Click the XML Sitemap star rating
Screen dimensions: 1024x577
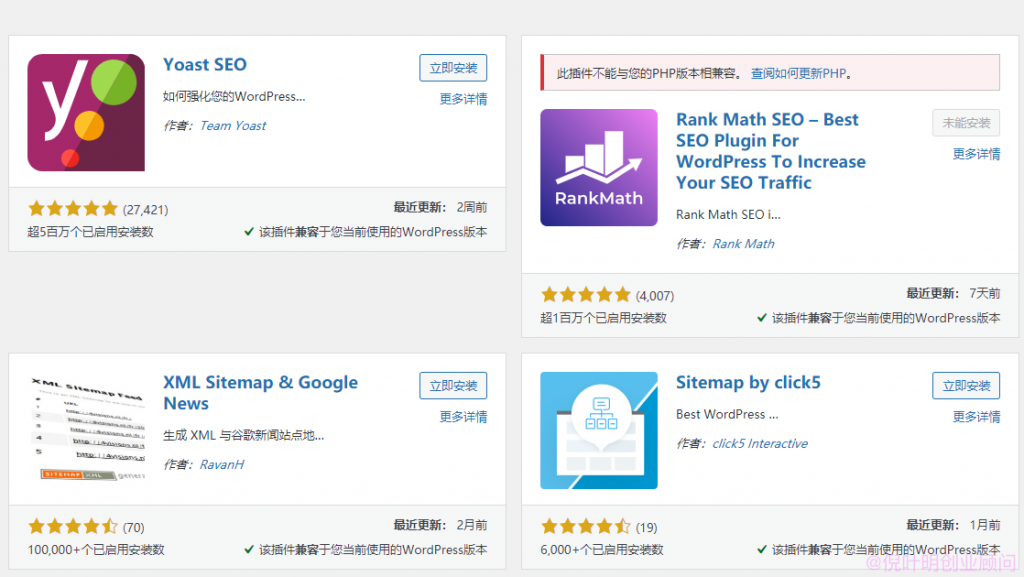pyautogui.click(x=72, y=526)
